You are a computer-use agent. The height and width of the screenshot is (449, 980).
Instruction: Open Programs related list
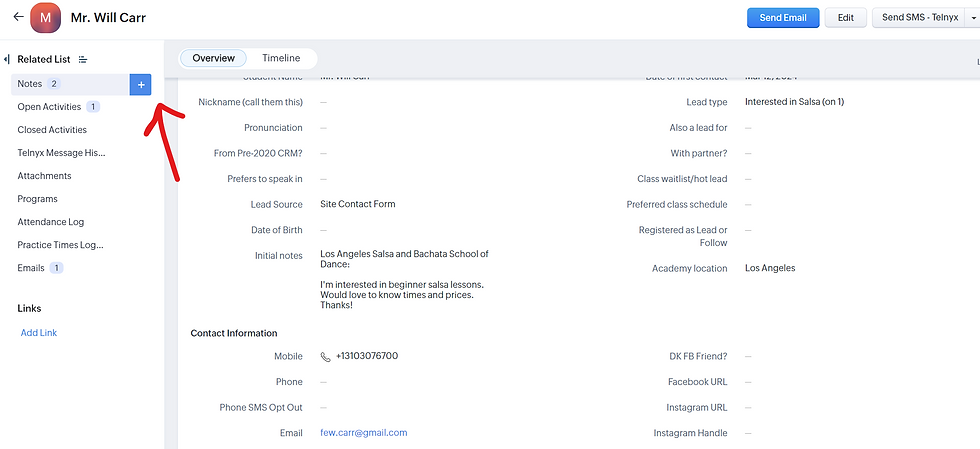[38, 199]
